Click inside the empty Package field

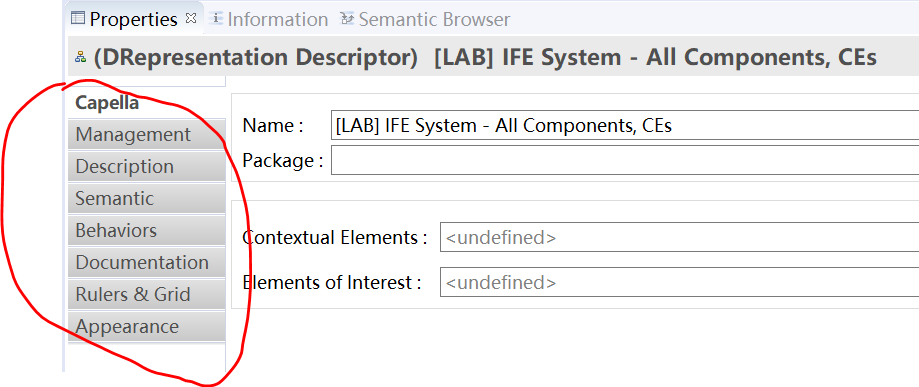pos(625,160)
